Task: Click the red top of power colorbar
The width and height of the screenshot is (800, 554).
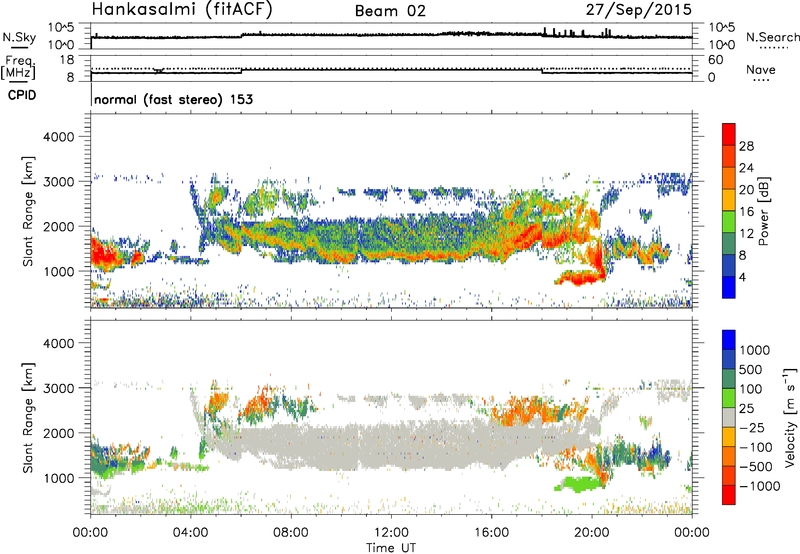Action: (729, 134)
